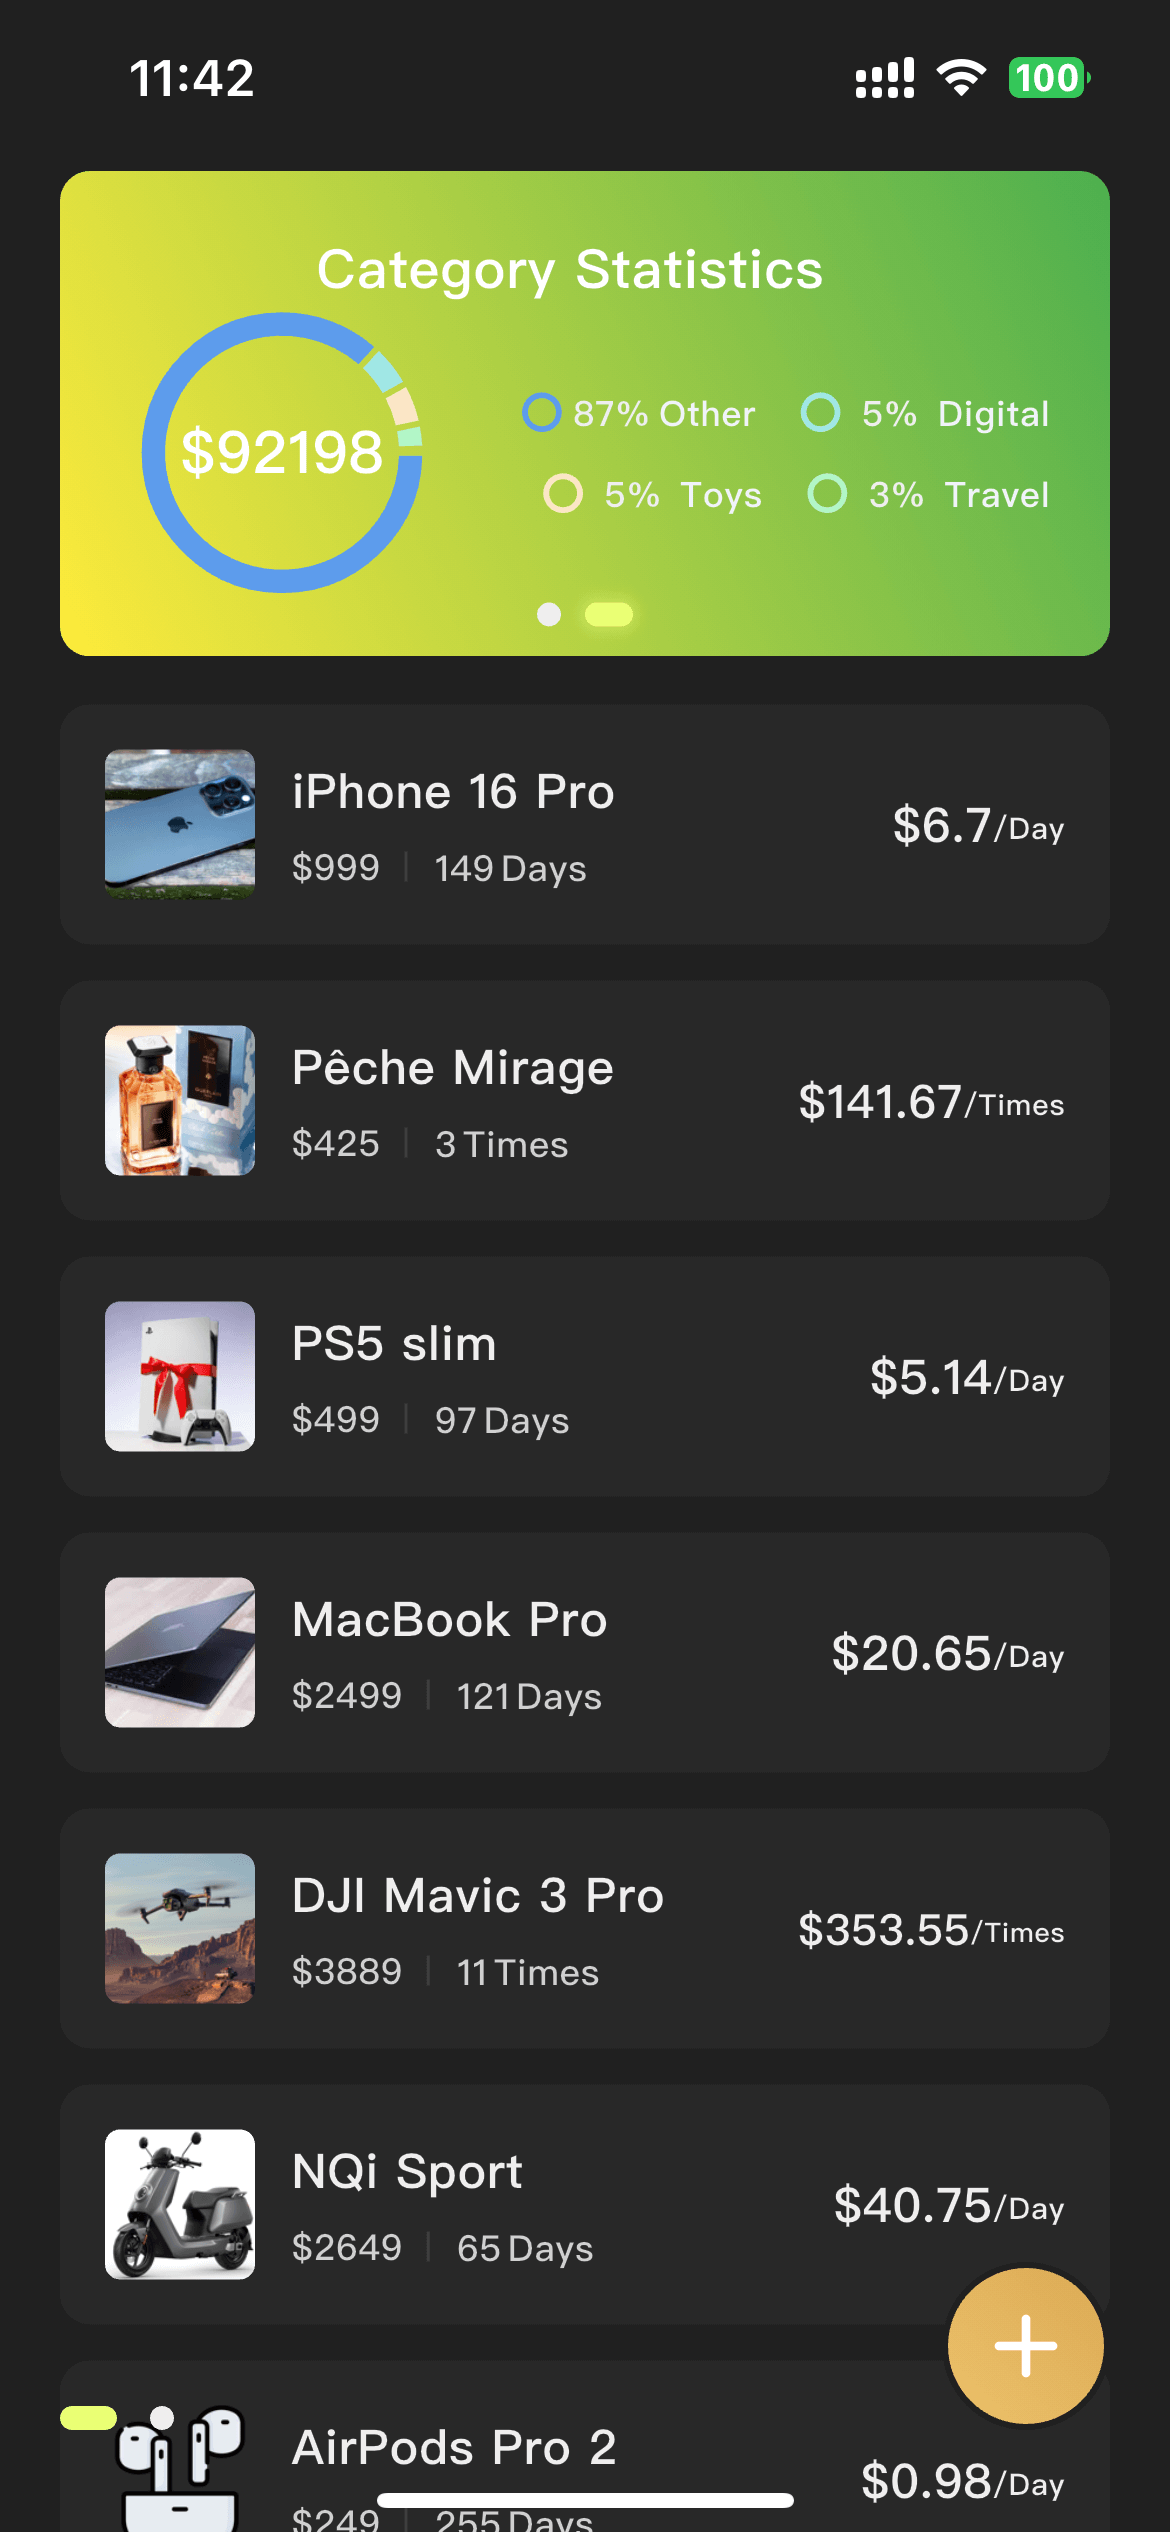The width and height of the screenshot is (1170, 2532).
Task: Tap the orange plus add button
Action: point(1025,2345)
